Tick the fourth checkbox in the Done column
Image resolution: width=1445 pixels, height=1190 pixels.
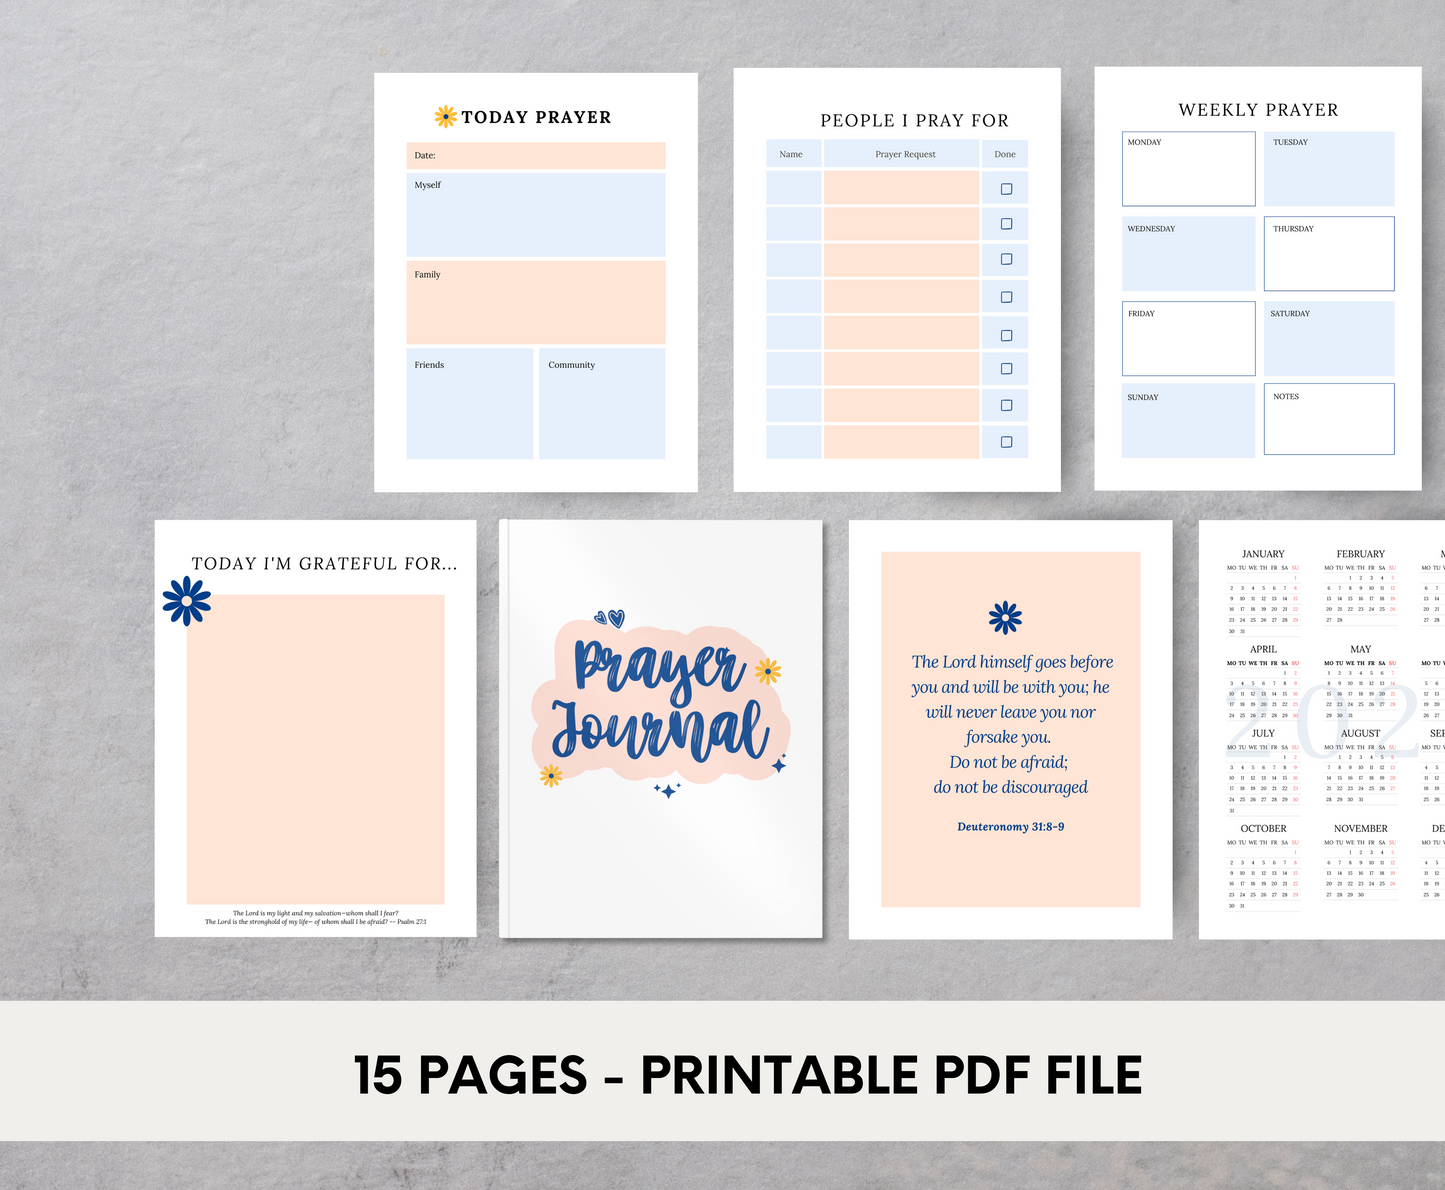(x=1006, y=297)
